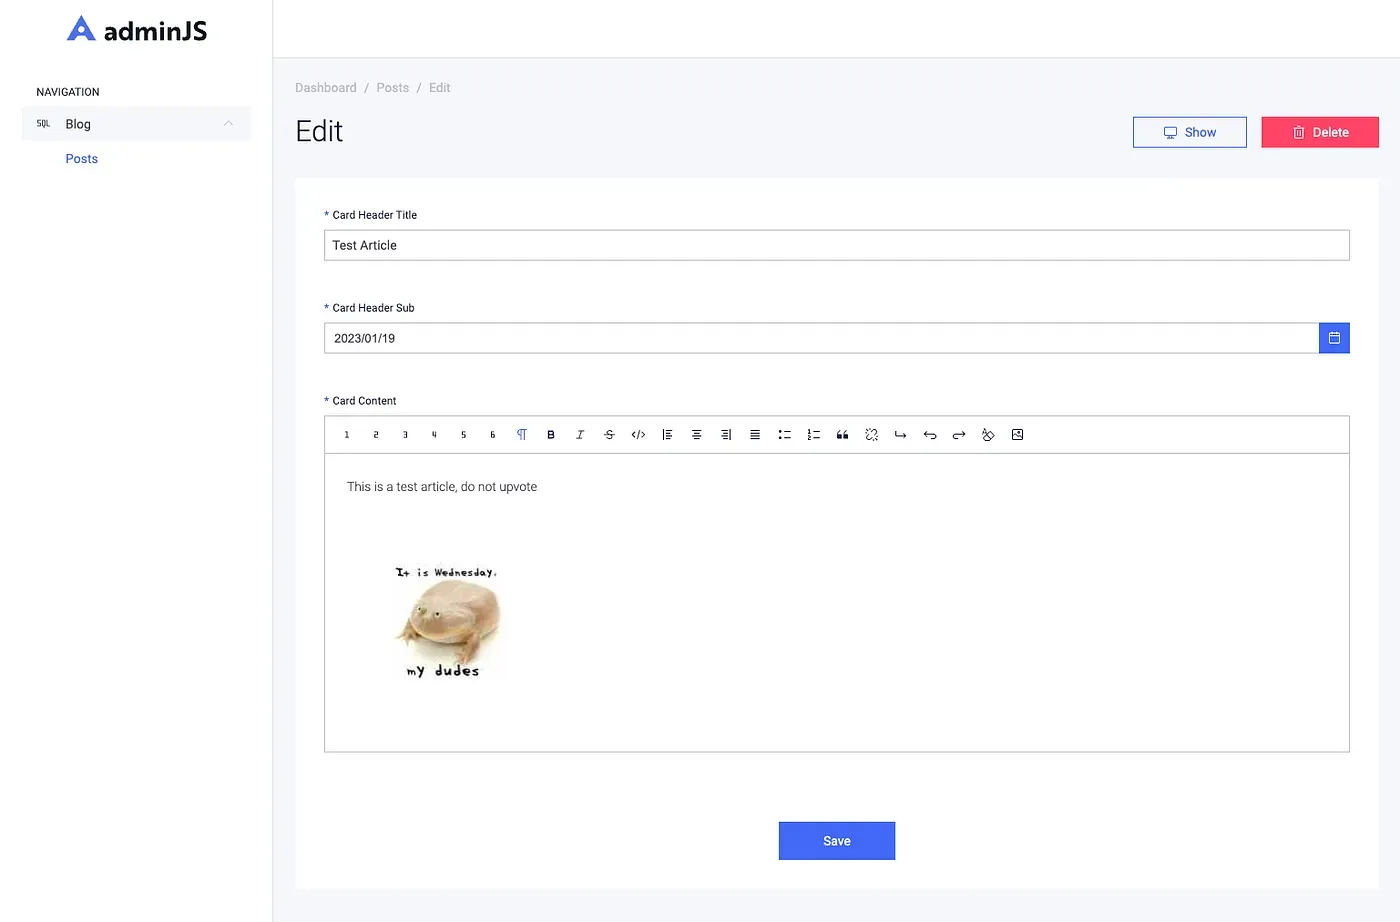Click the SQL icon beside Blog
This screenshot has width=1400, height=922.
tap(43, 124)
